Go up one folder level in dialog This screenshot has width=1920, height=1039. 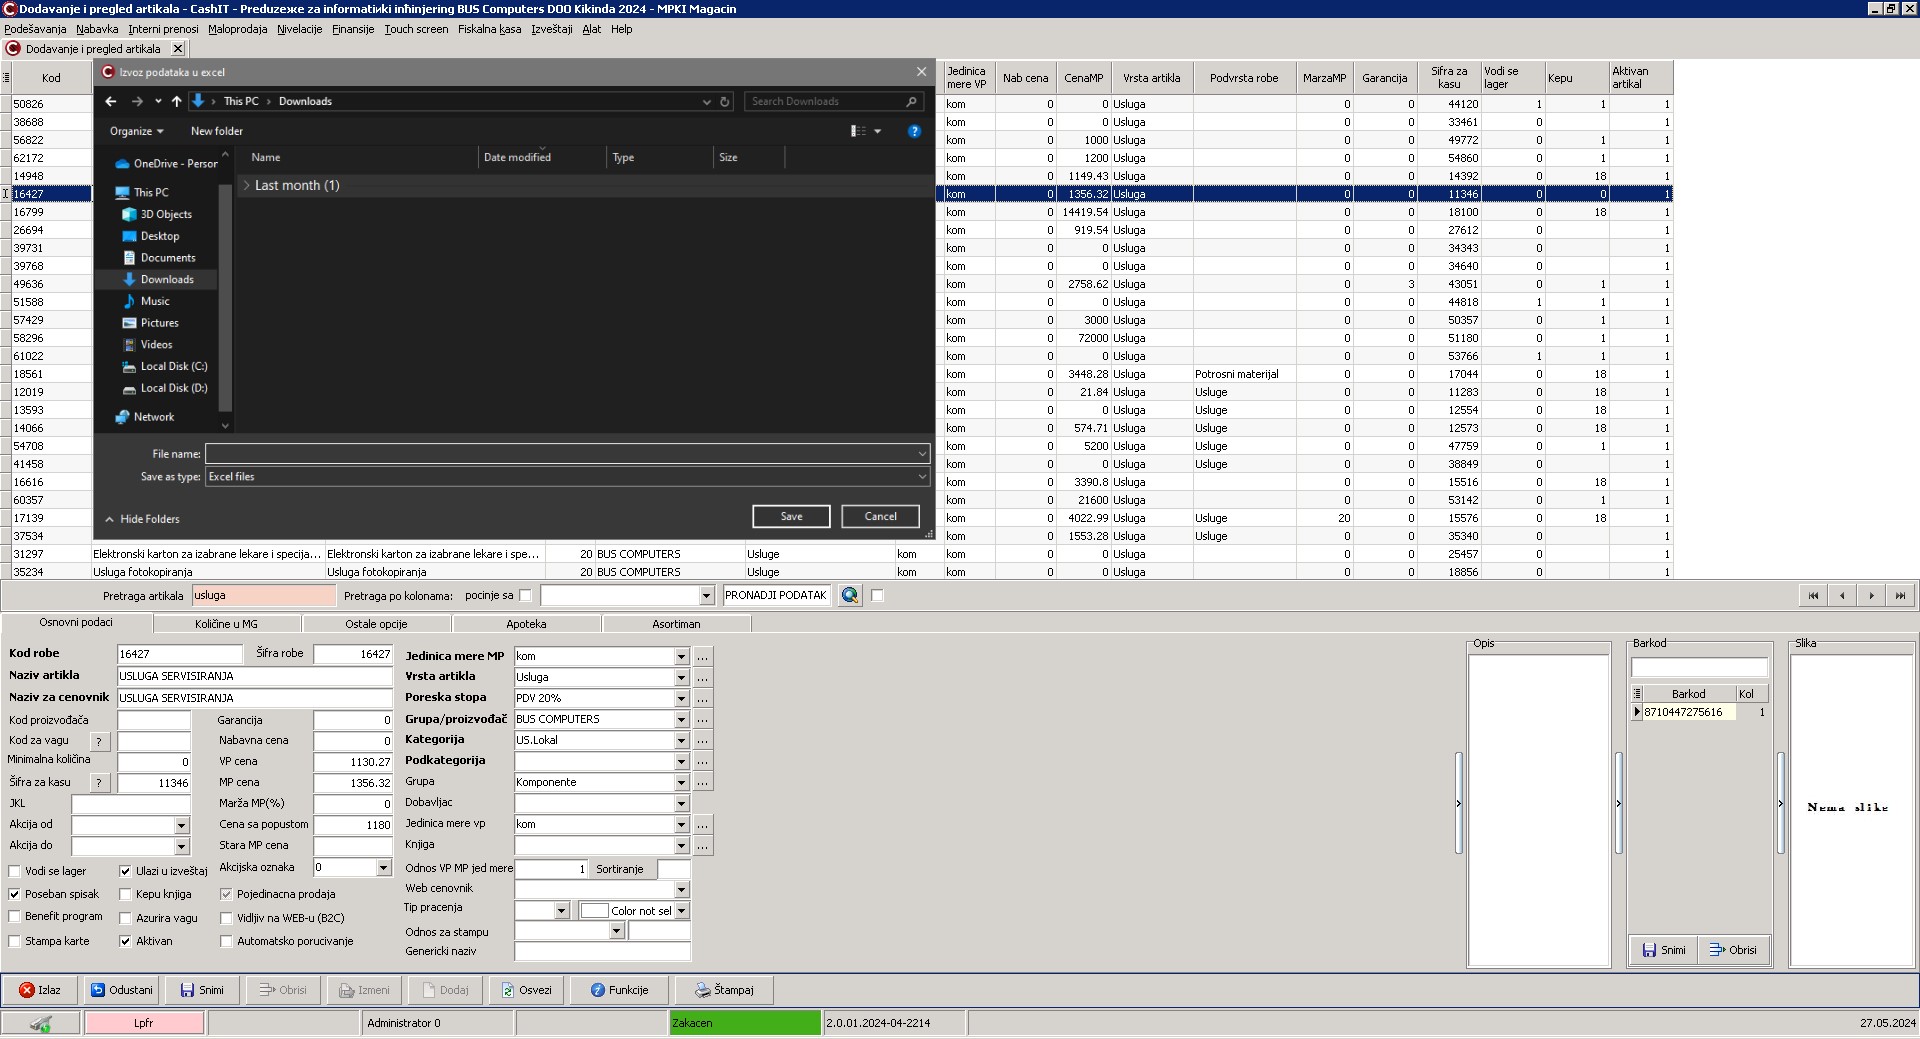(x=176, y=101)
